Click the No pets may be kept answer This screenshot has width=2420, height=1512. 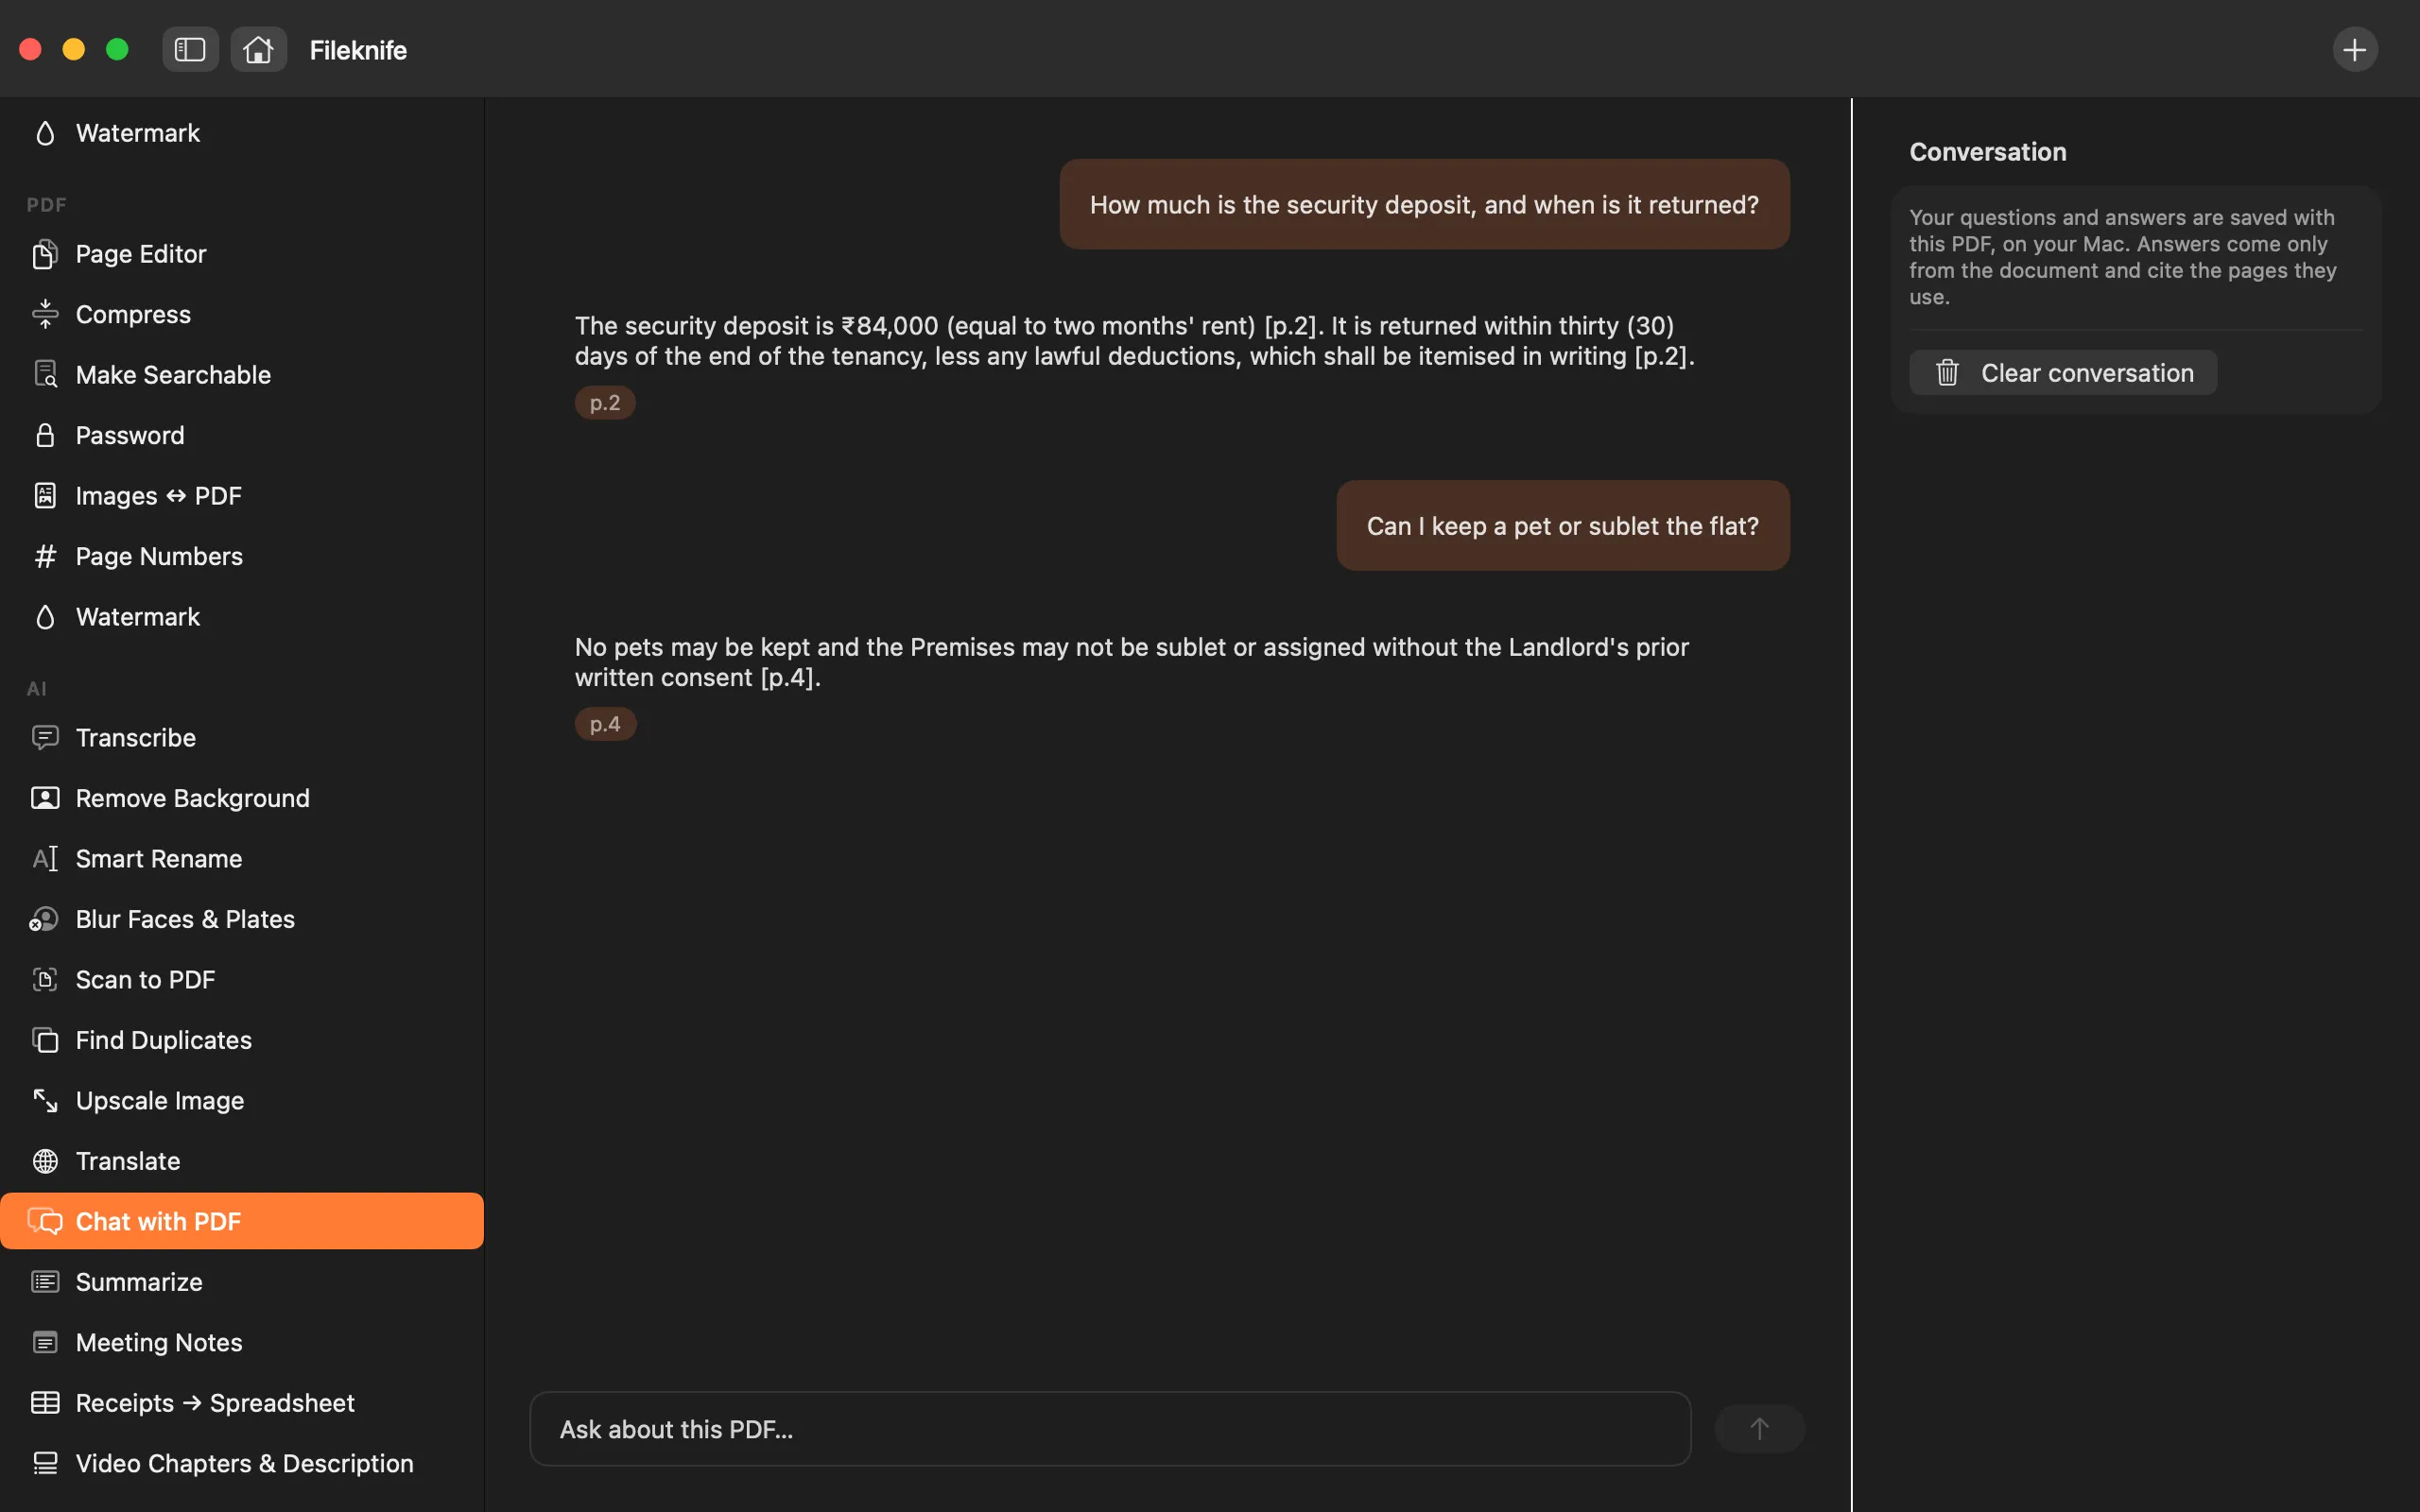(1131, 662)
